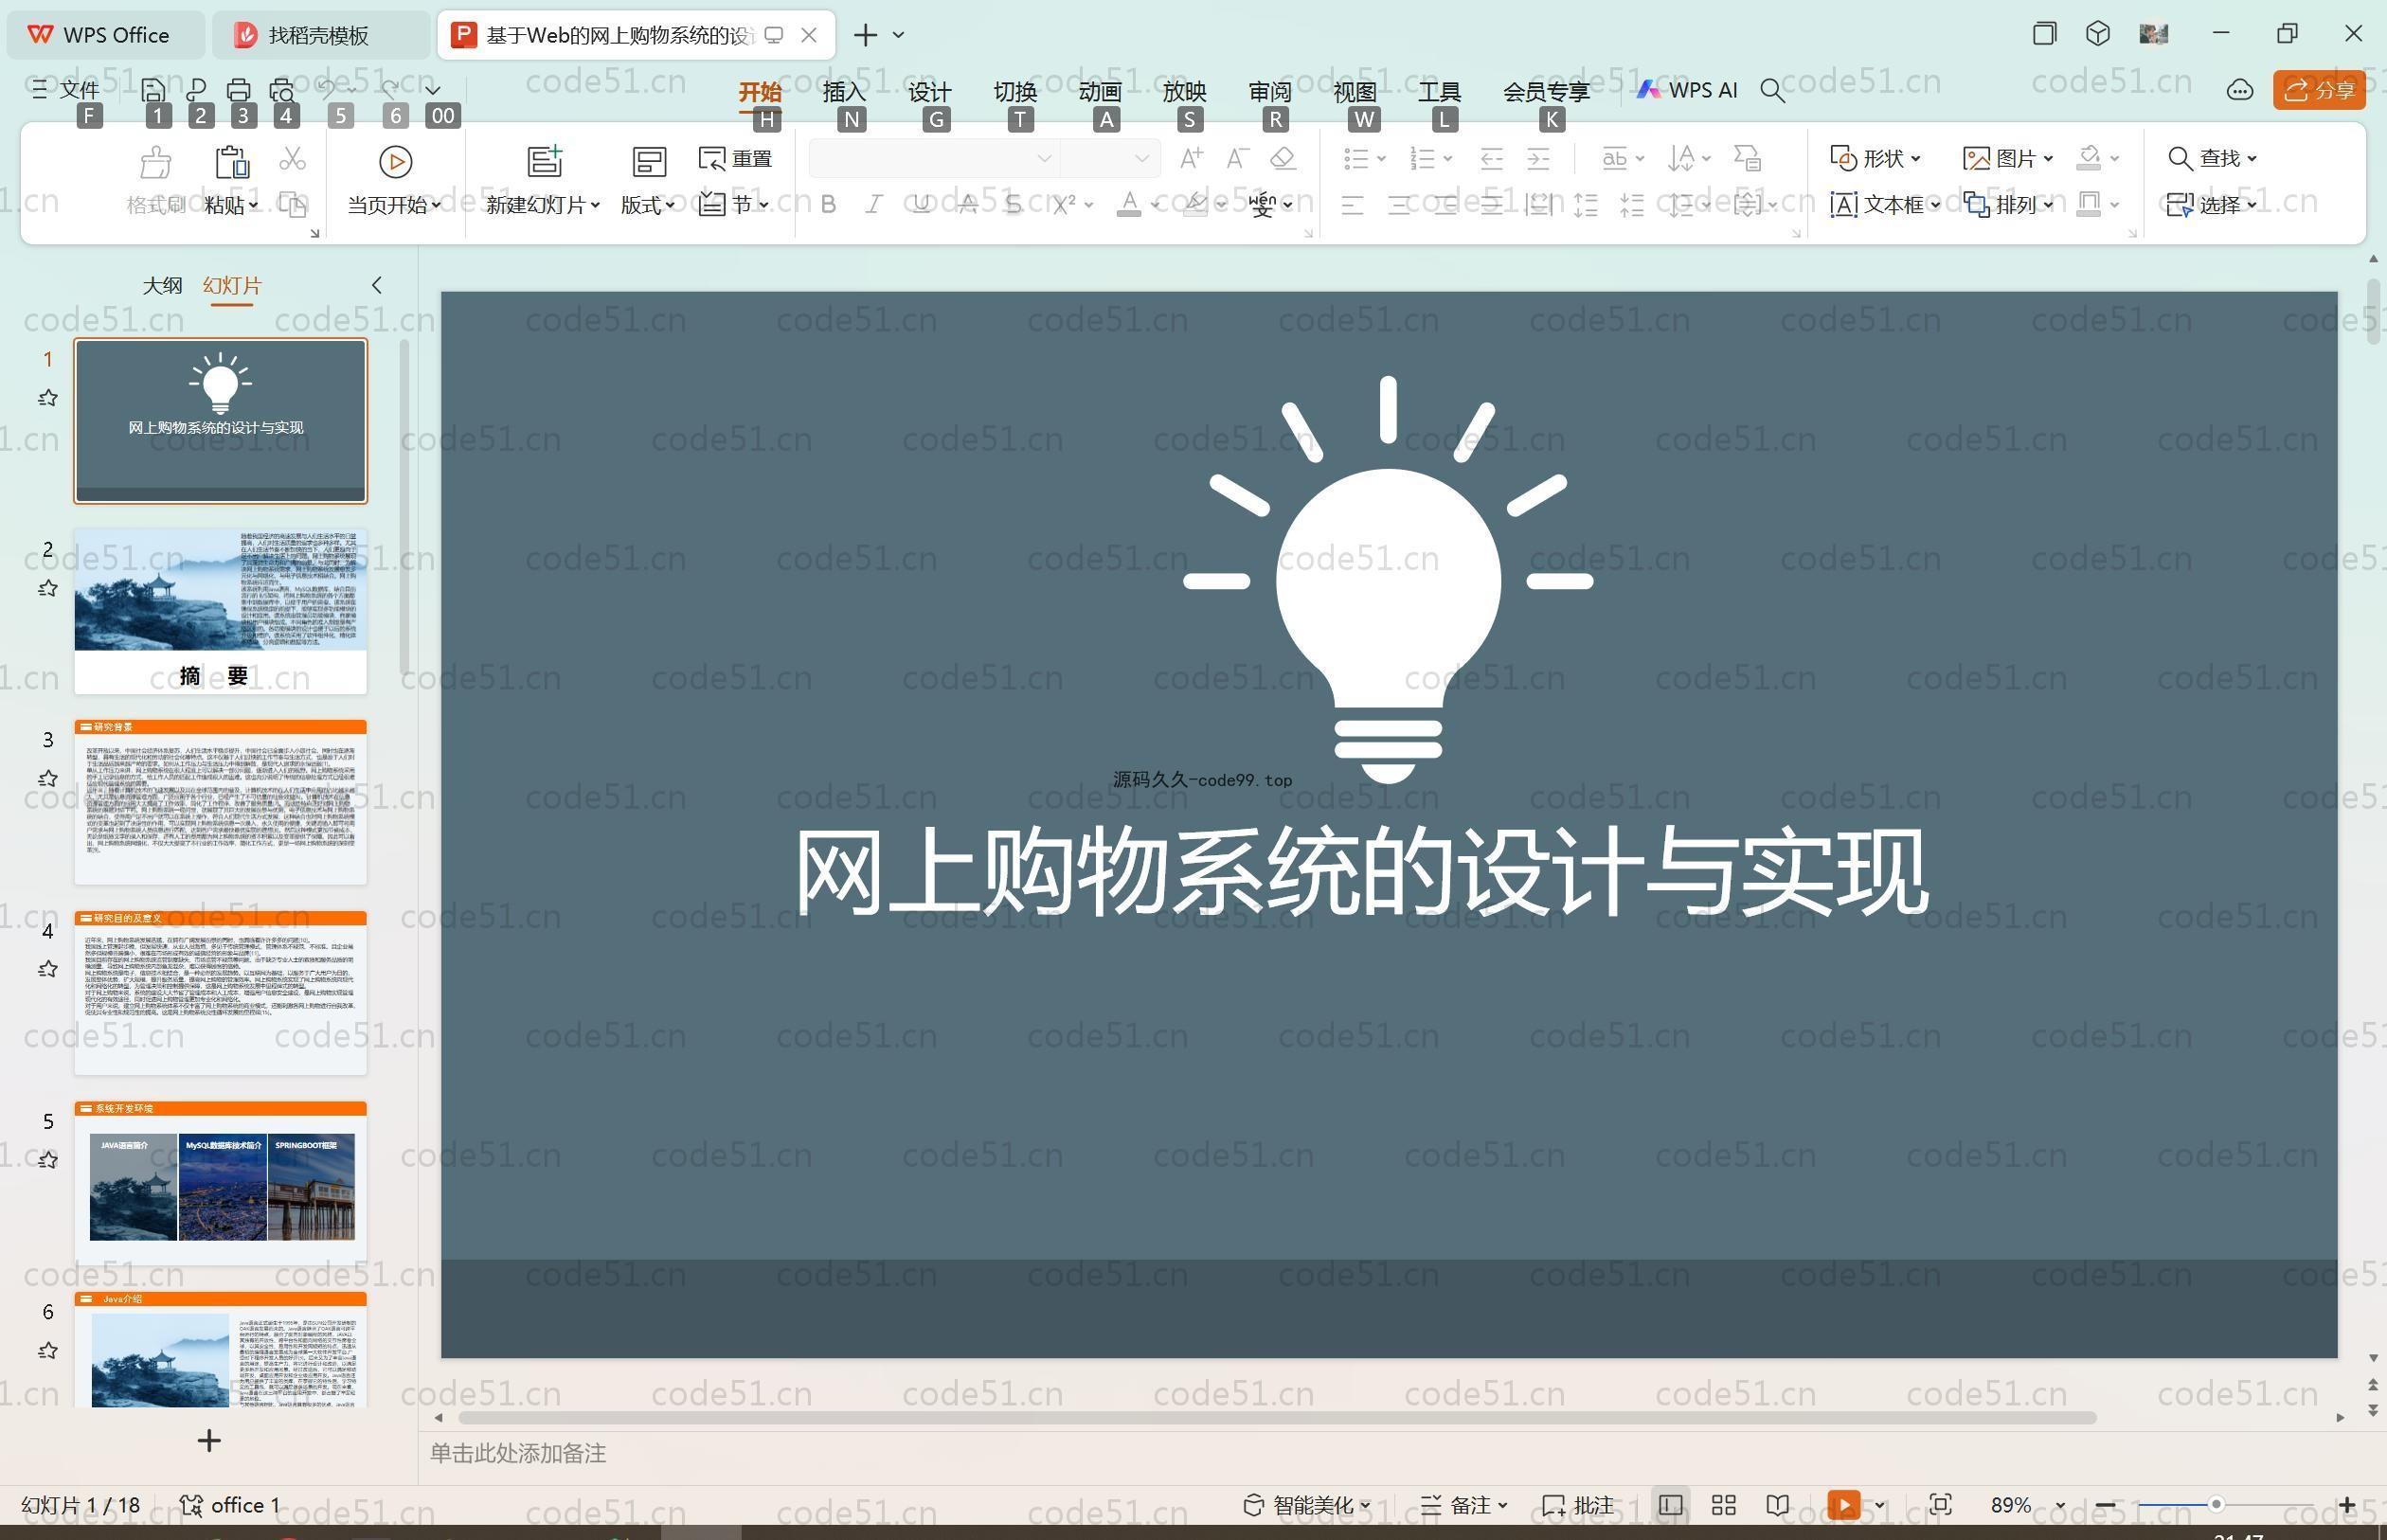
Task: Click 新建幻灯片 new slide button
Action: pos(543,182)
